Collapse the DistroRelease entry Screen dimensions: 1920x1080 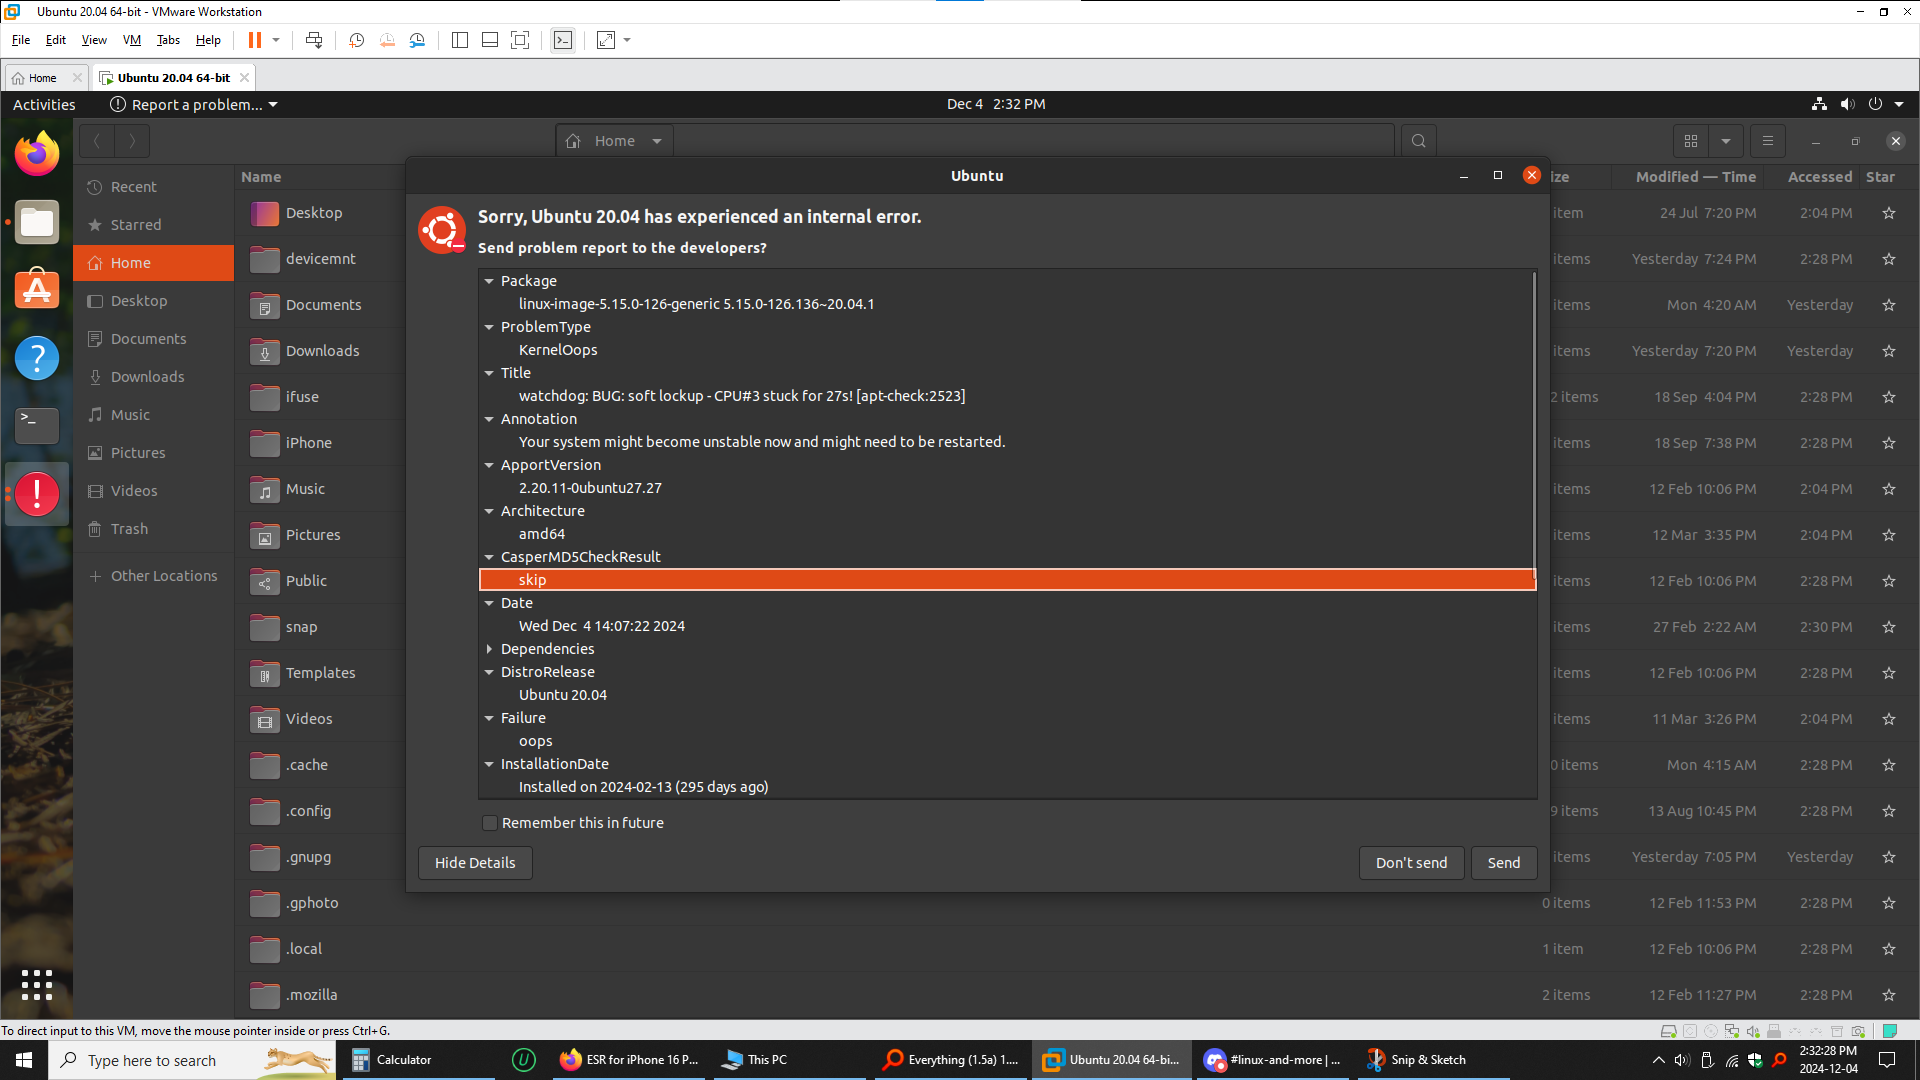point(489,672)
